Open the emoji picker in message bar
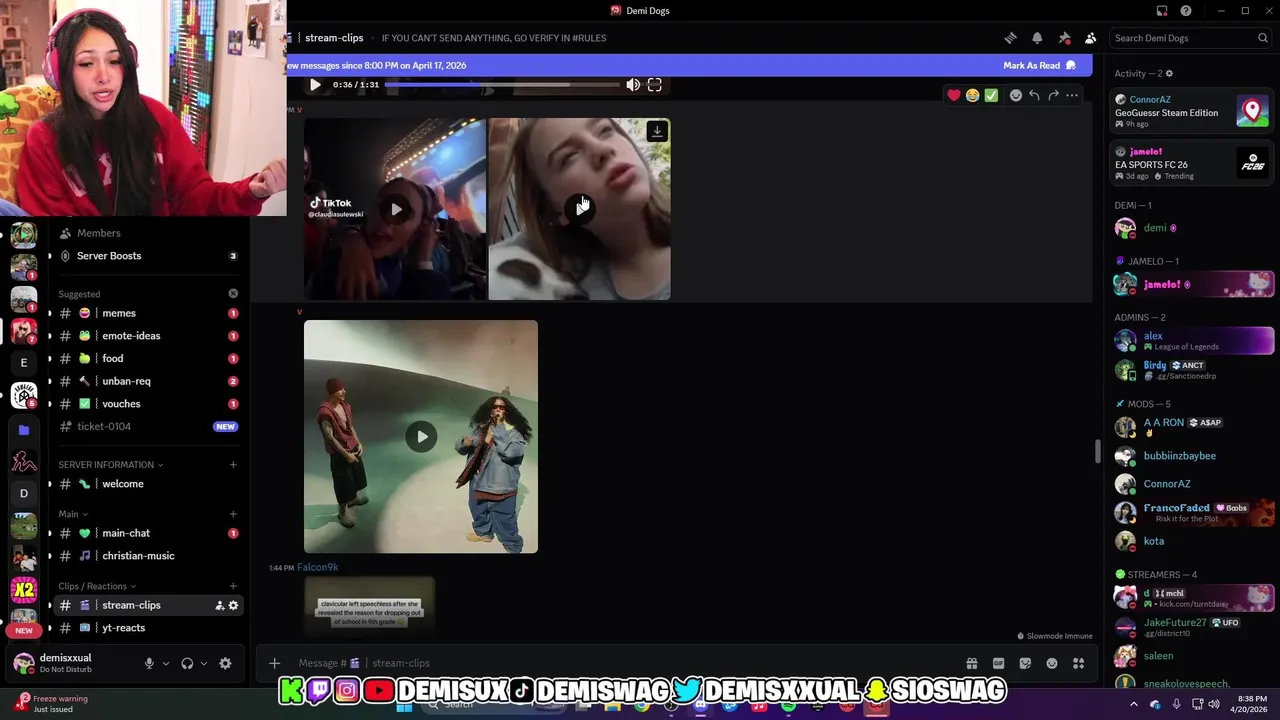This screenshot has height=720, width=1280. (x=1052, y=663)
